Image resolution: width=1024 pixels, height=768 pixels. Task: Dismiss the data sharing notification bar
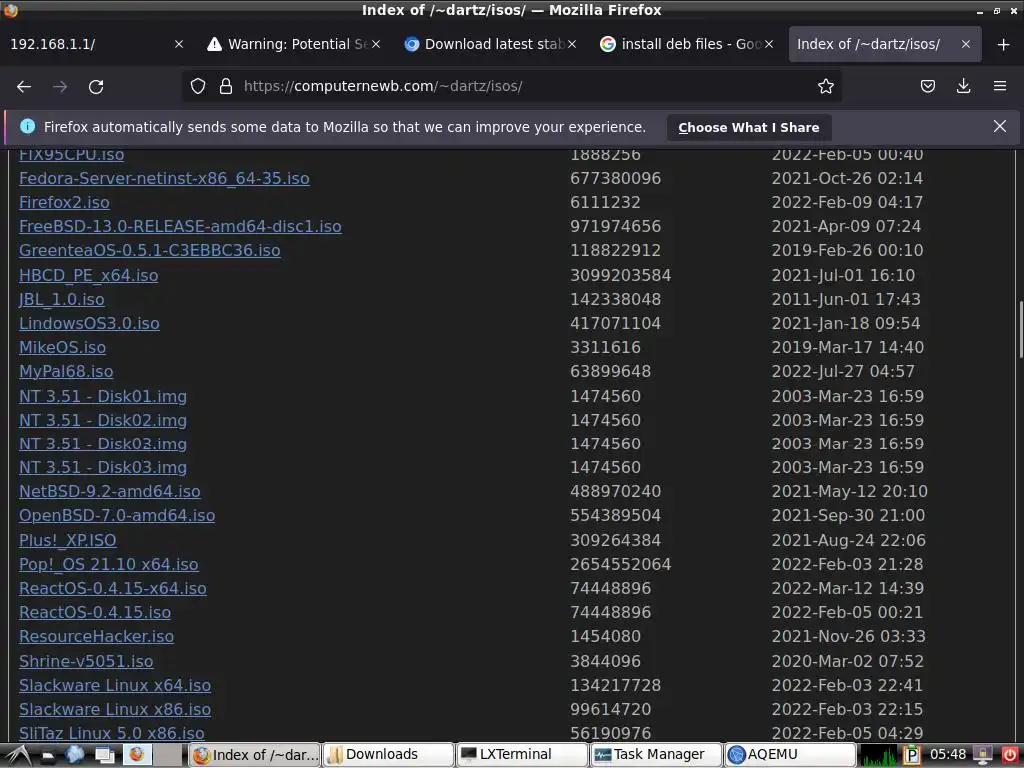[1000, 126]
